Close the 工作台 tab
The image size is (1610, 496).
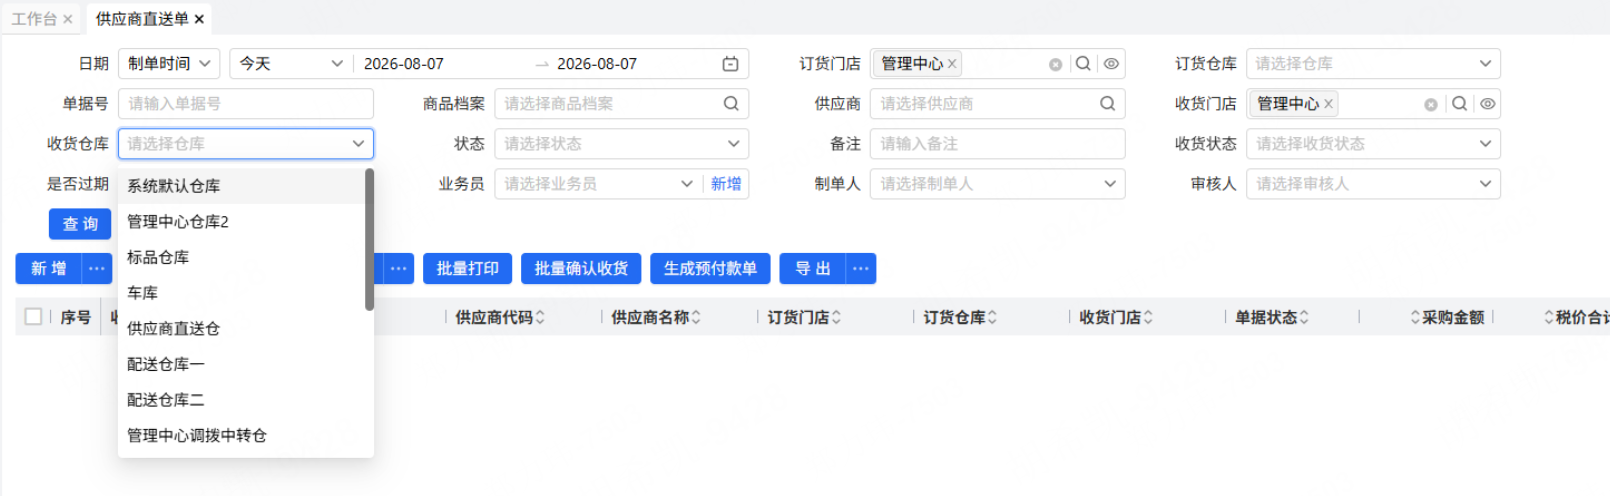point(67,19)
